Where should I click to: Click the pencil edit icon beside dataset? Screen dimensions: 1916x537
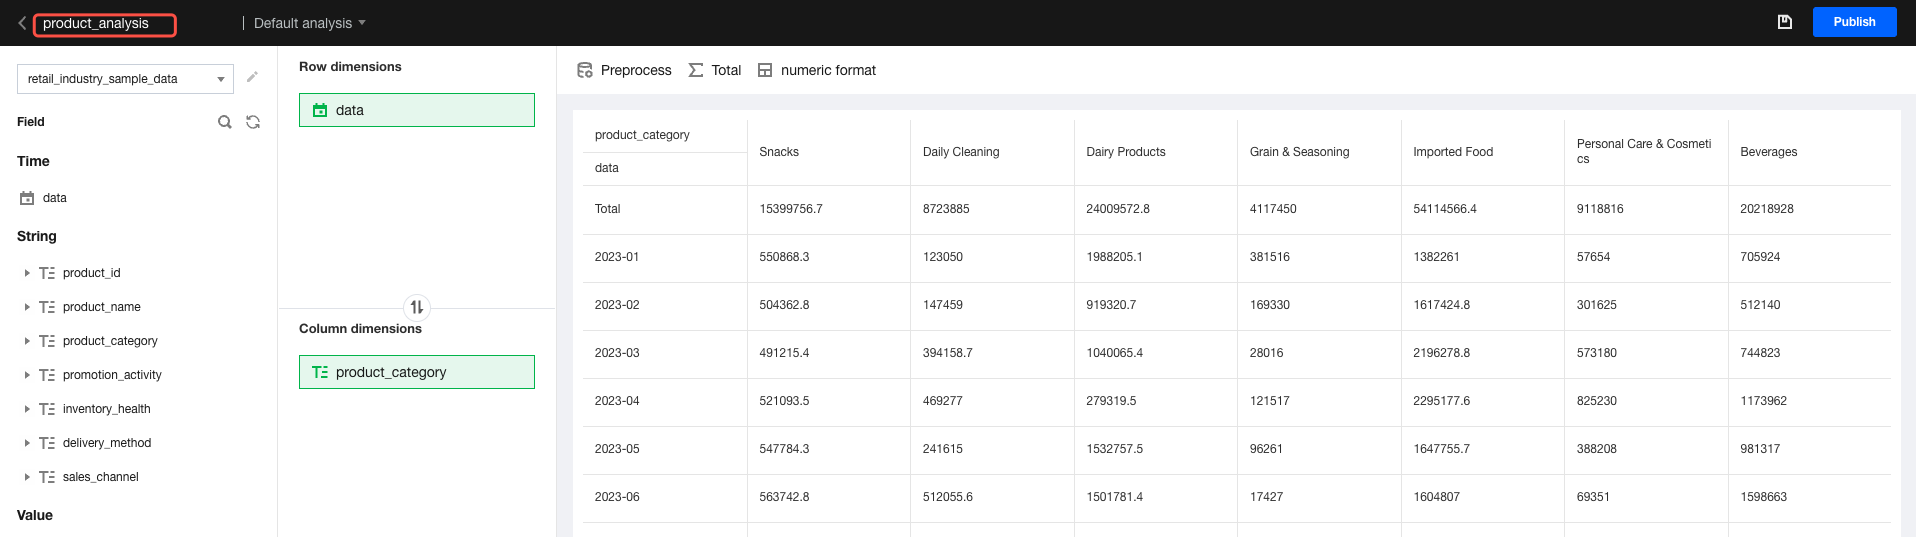(252, 77)
